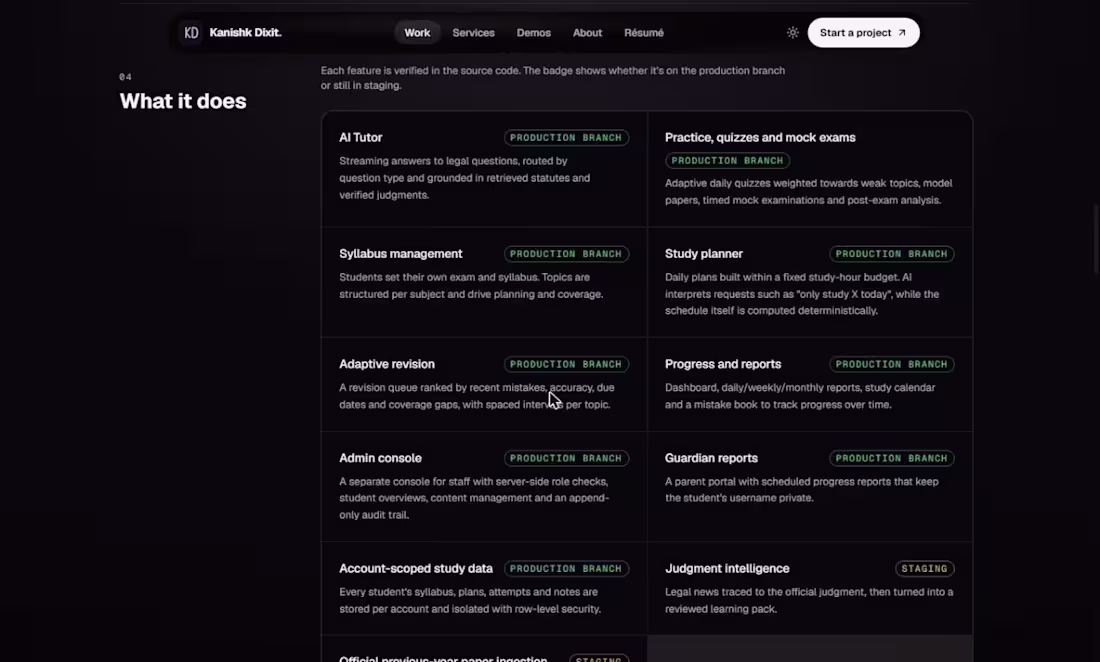Open the Work nav tab

[x=417, y=33]
